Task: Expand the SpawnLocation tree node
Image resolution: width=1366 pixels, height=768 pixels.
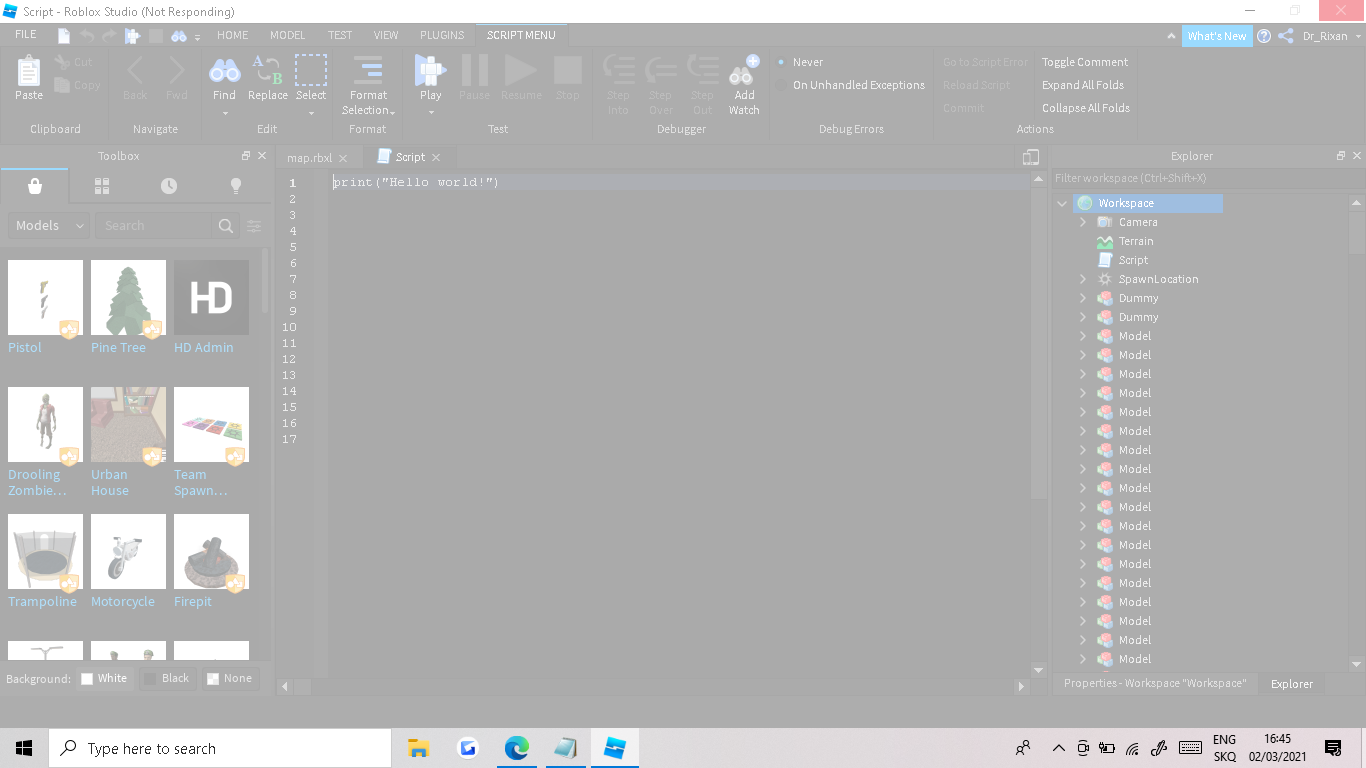Action: (x=1083, y=279)
